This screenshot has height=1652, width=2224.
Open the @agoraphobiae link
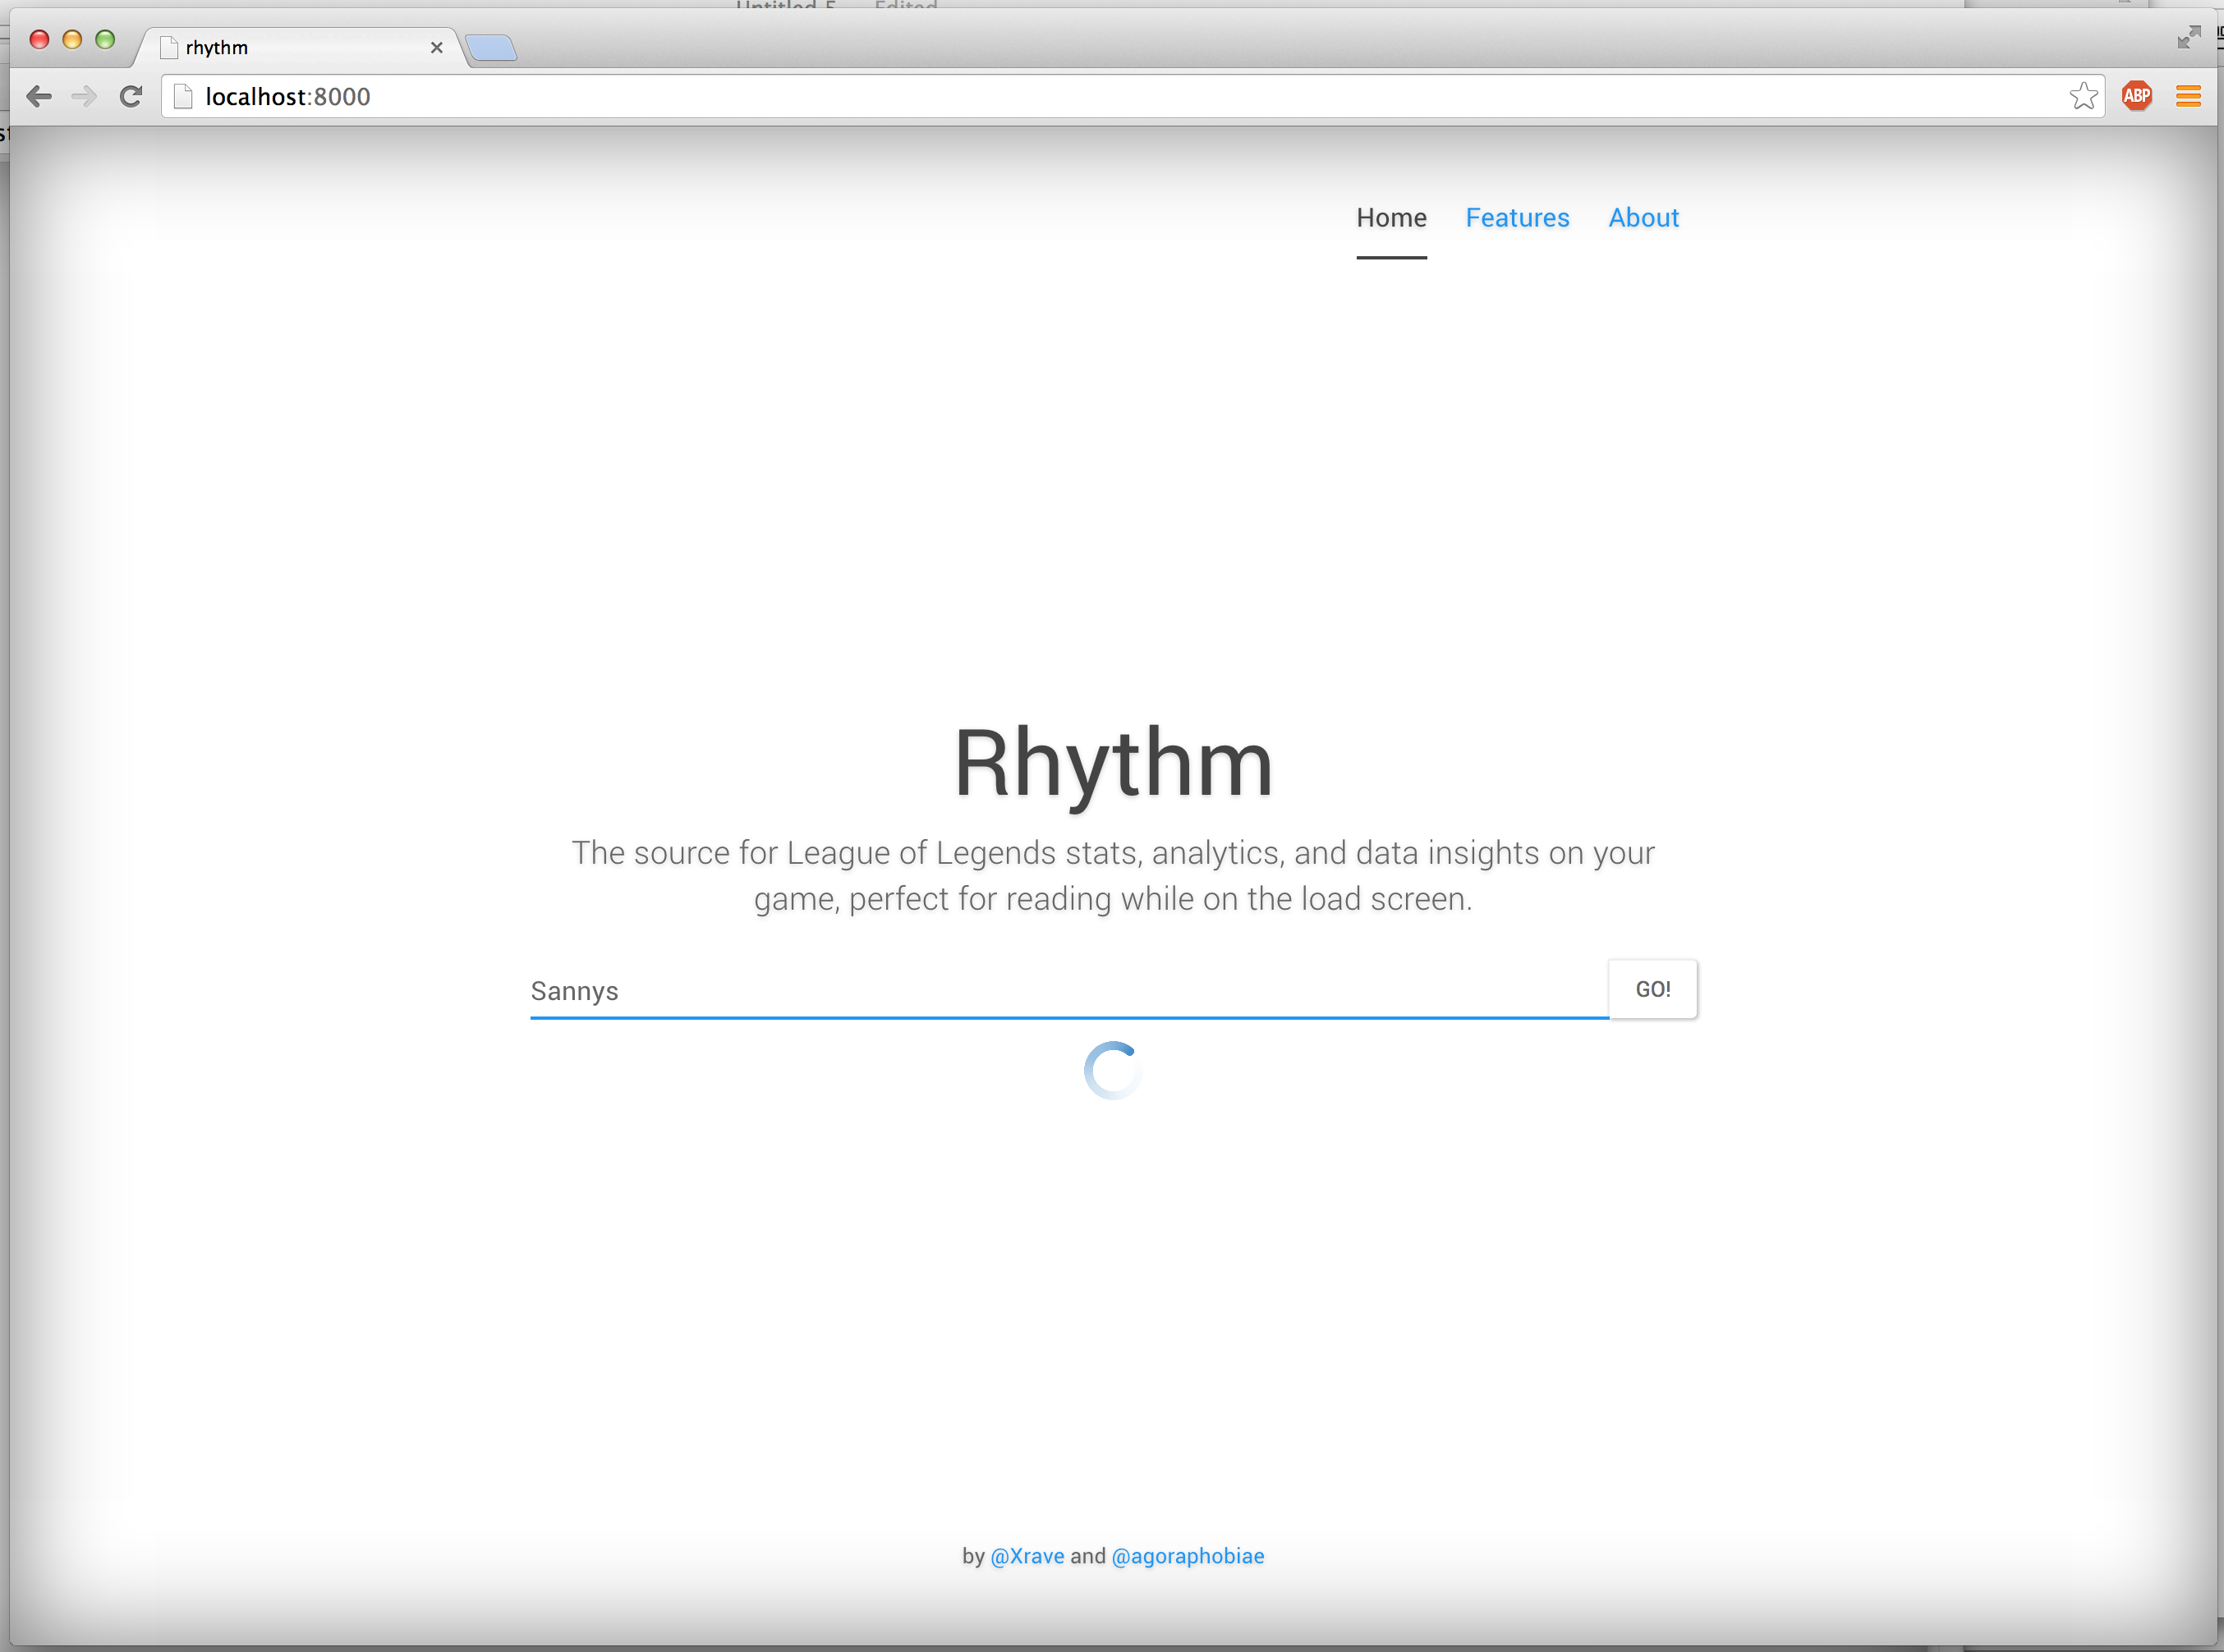(x=1187, y=1556)
